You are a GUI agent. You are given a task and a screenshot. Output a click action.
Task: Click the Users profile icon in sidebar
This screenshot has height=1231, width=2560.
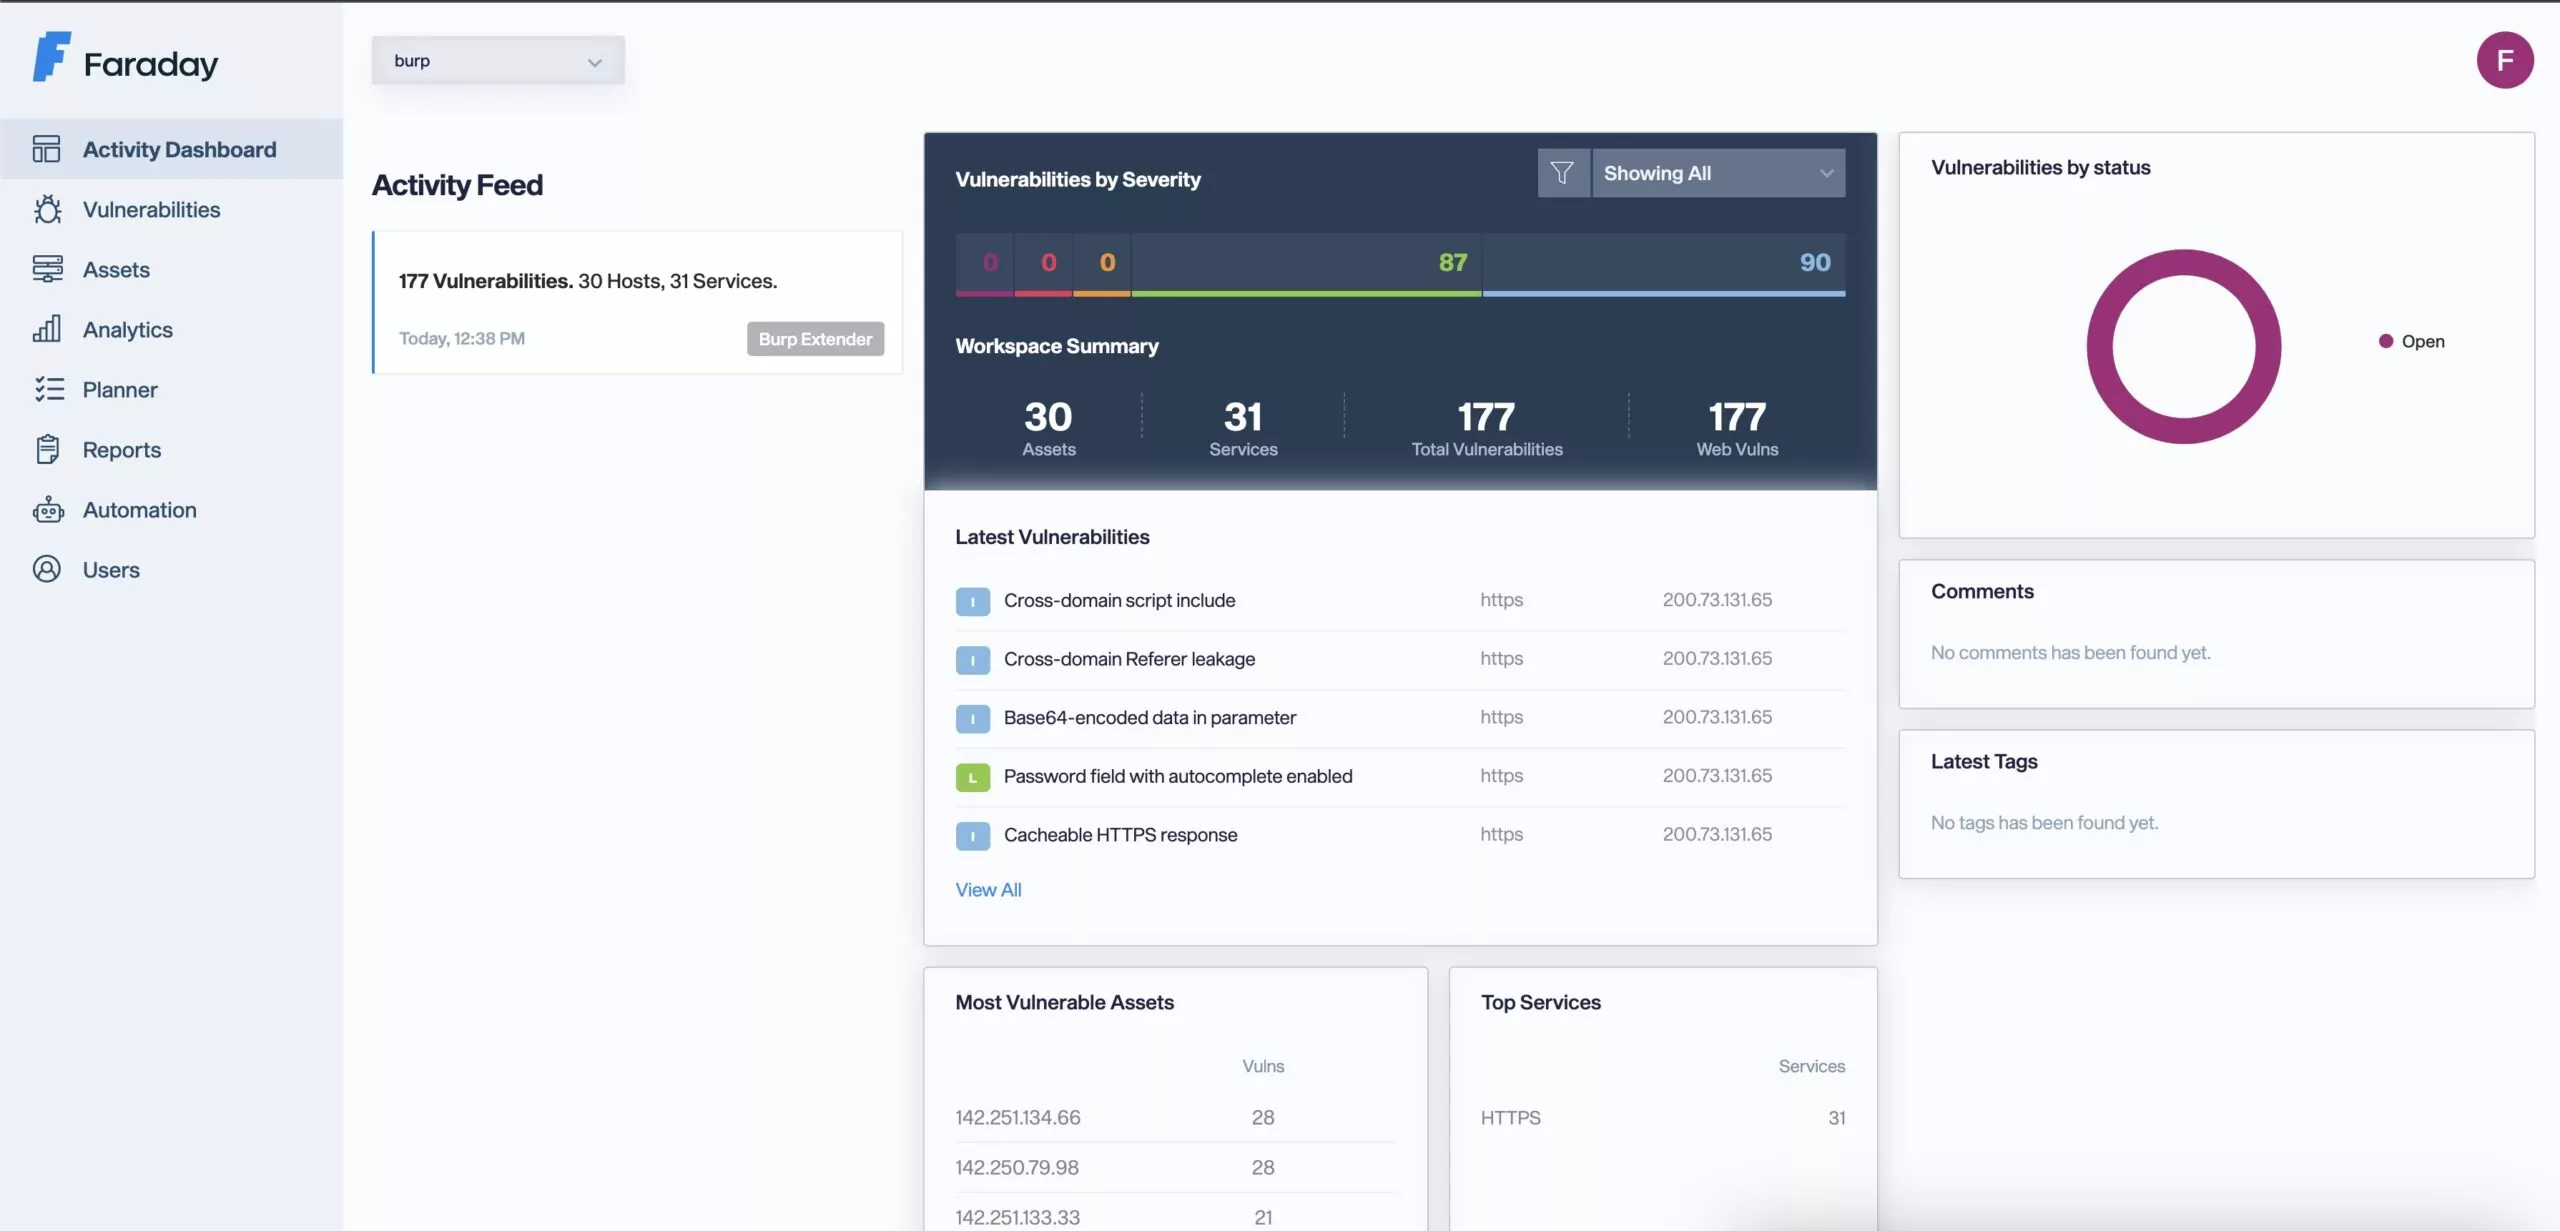click(x=47, y=569)
